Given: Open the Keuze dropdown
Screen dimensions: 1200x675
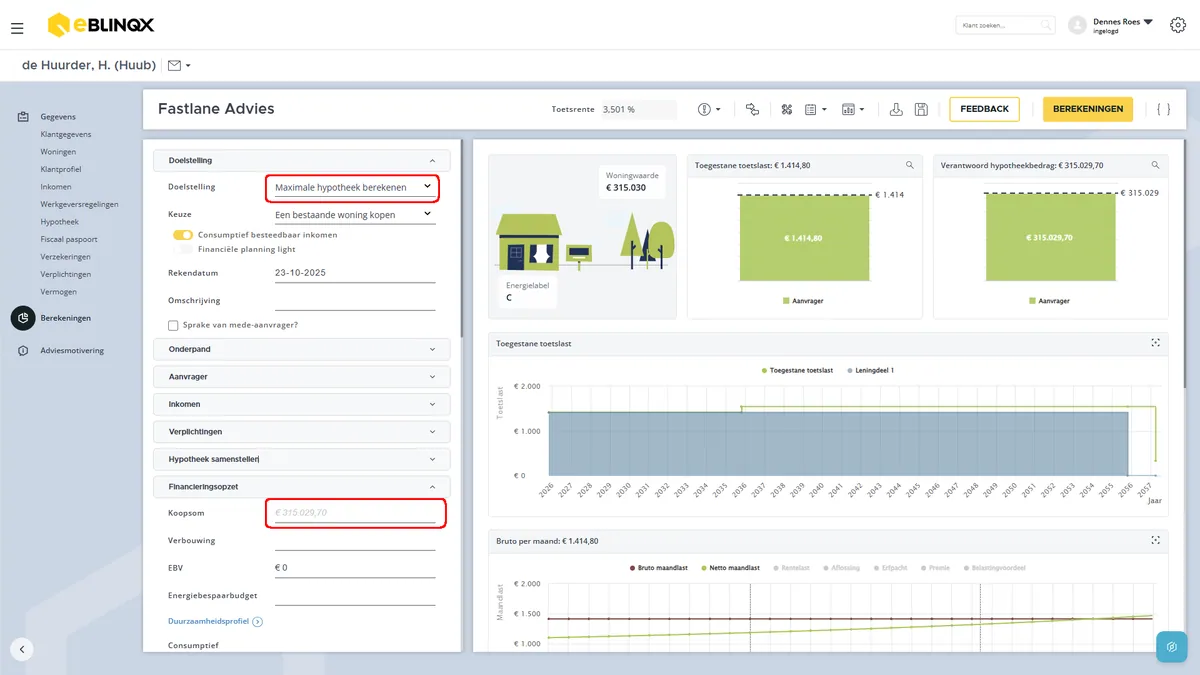Looking at the screenshot, I should click(355, 214).
